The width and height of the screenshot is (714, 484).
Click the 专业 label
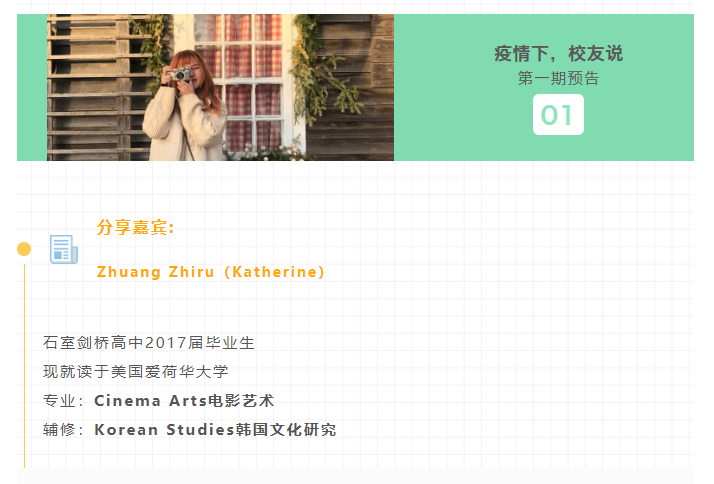(59, 401)
